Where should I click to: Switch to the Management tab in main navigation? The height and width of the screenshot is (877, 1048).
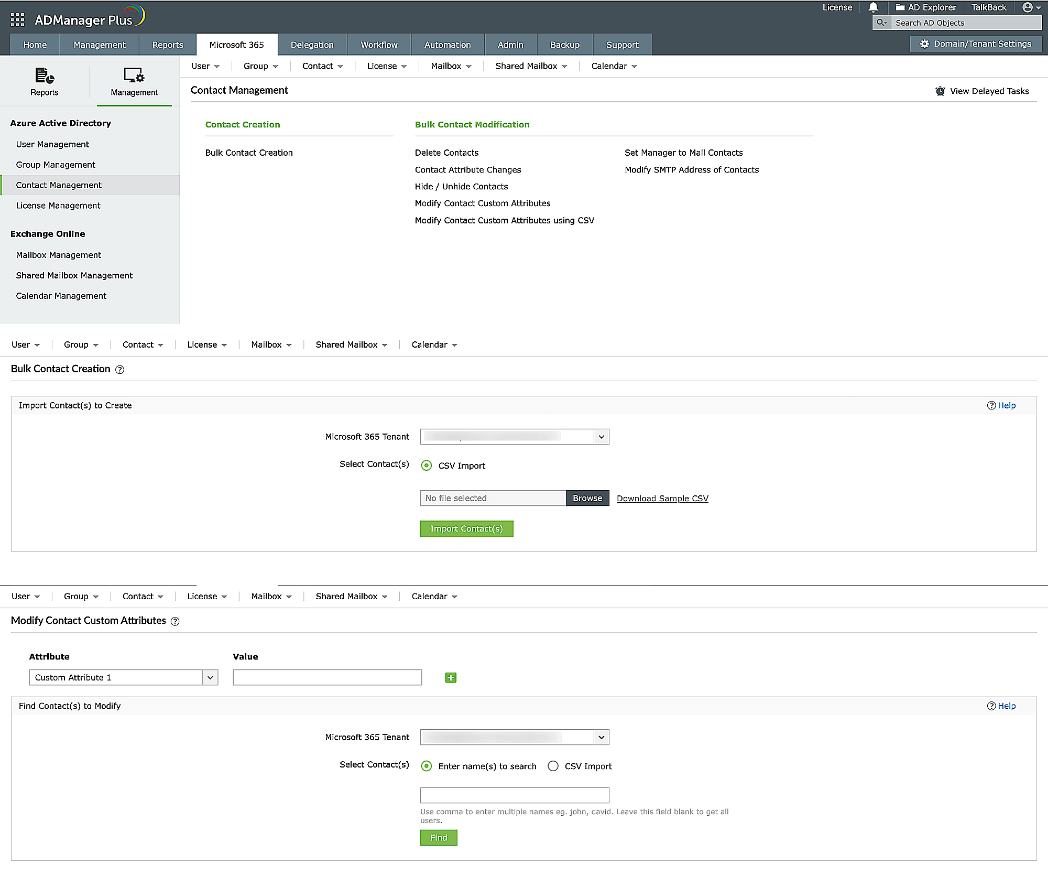pyautogui.click(x=100, y=45)
